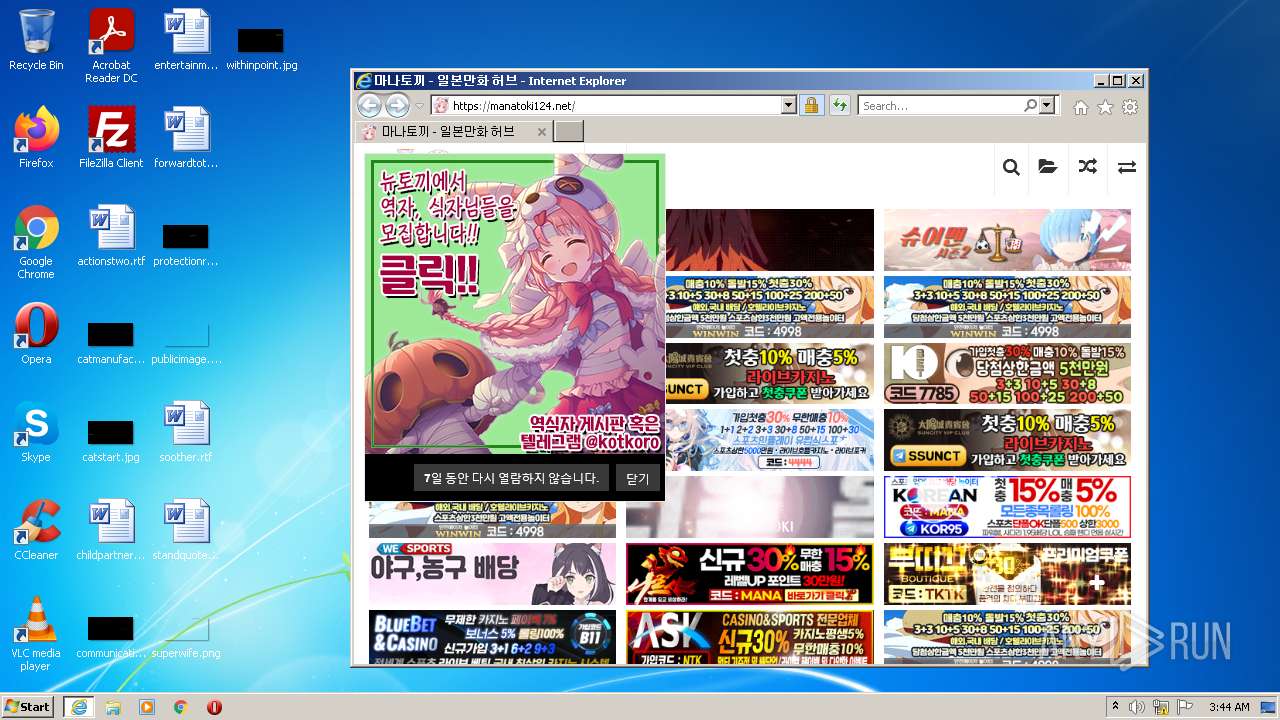Open the IE Tools gear icon
The image size is (1280, 720).
(1130, 107)
